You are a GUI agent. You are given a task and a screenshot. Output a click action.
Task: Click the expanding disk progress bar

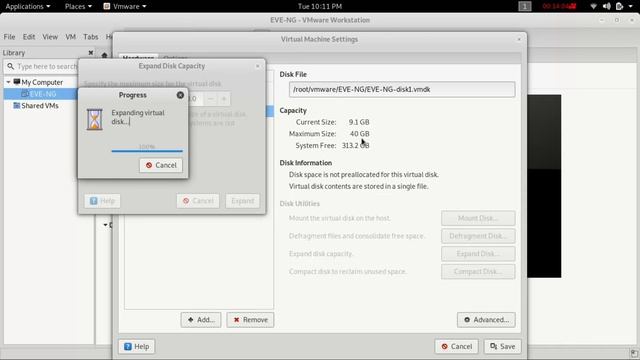147,151
